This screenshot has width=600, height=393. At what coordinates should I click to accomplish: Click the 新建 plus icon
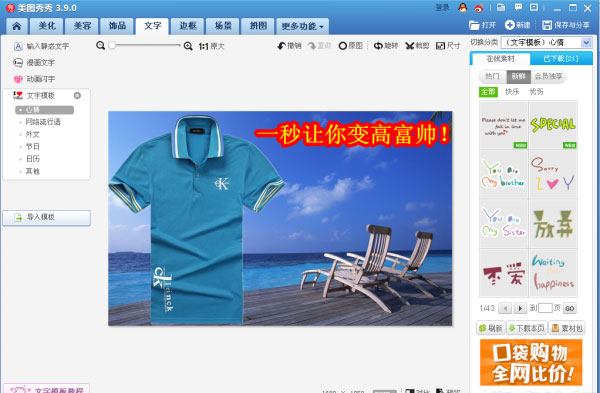(x=509, y=25)
